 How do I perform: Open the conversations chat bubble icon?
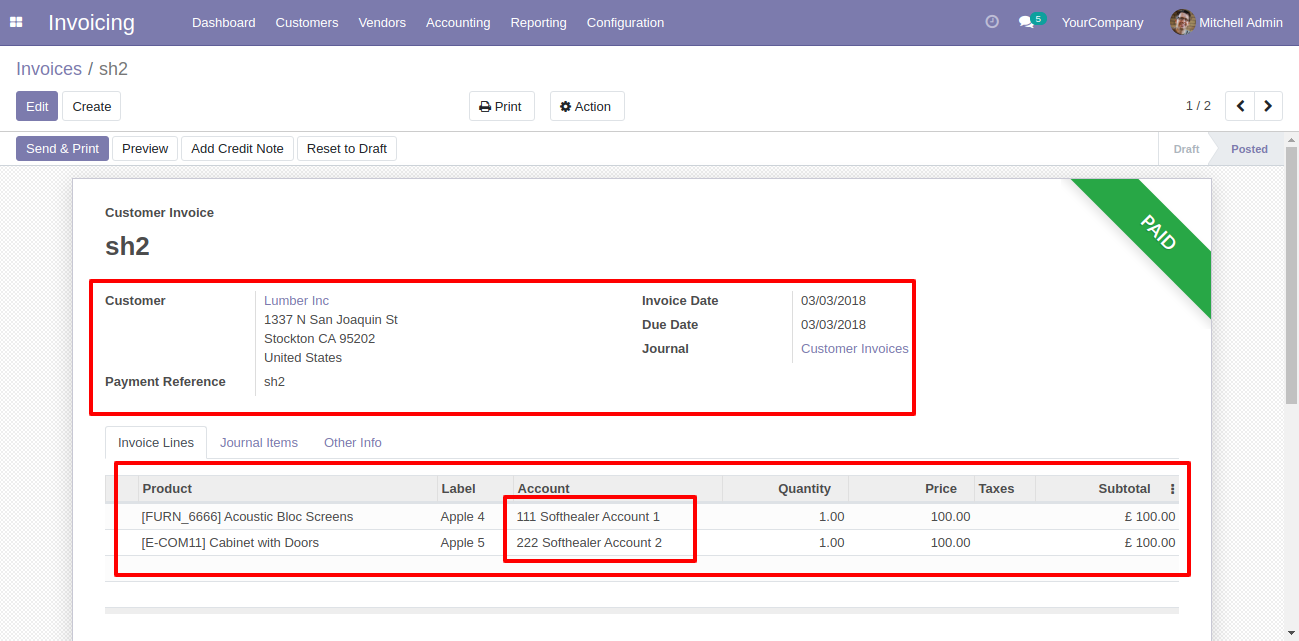point(1026,22)
